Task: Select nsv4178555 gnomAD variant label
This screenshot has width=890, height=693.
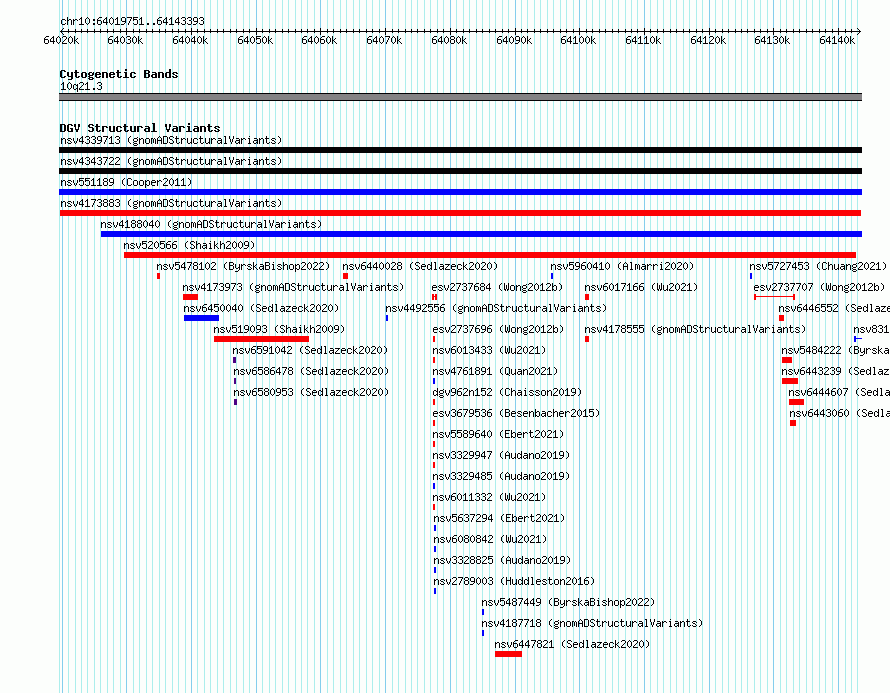Action: point(695,329)
